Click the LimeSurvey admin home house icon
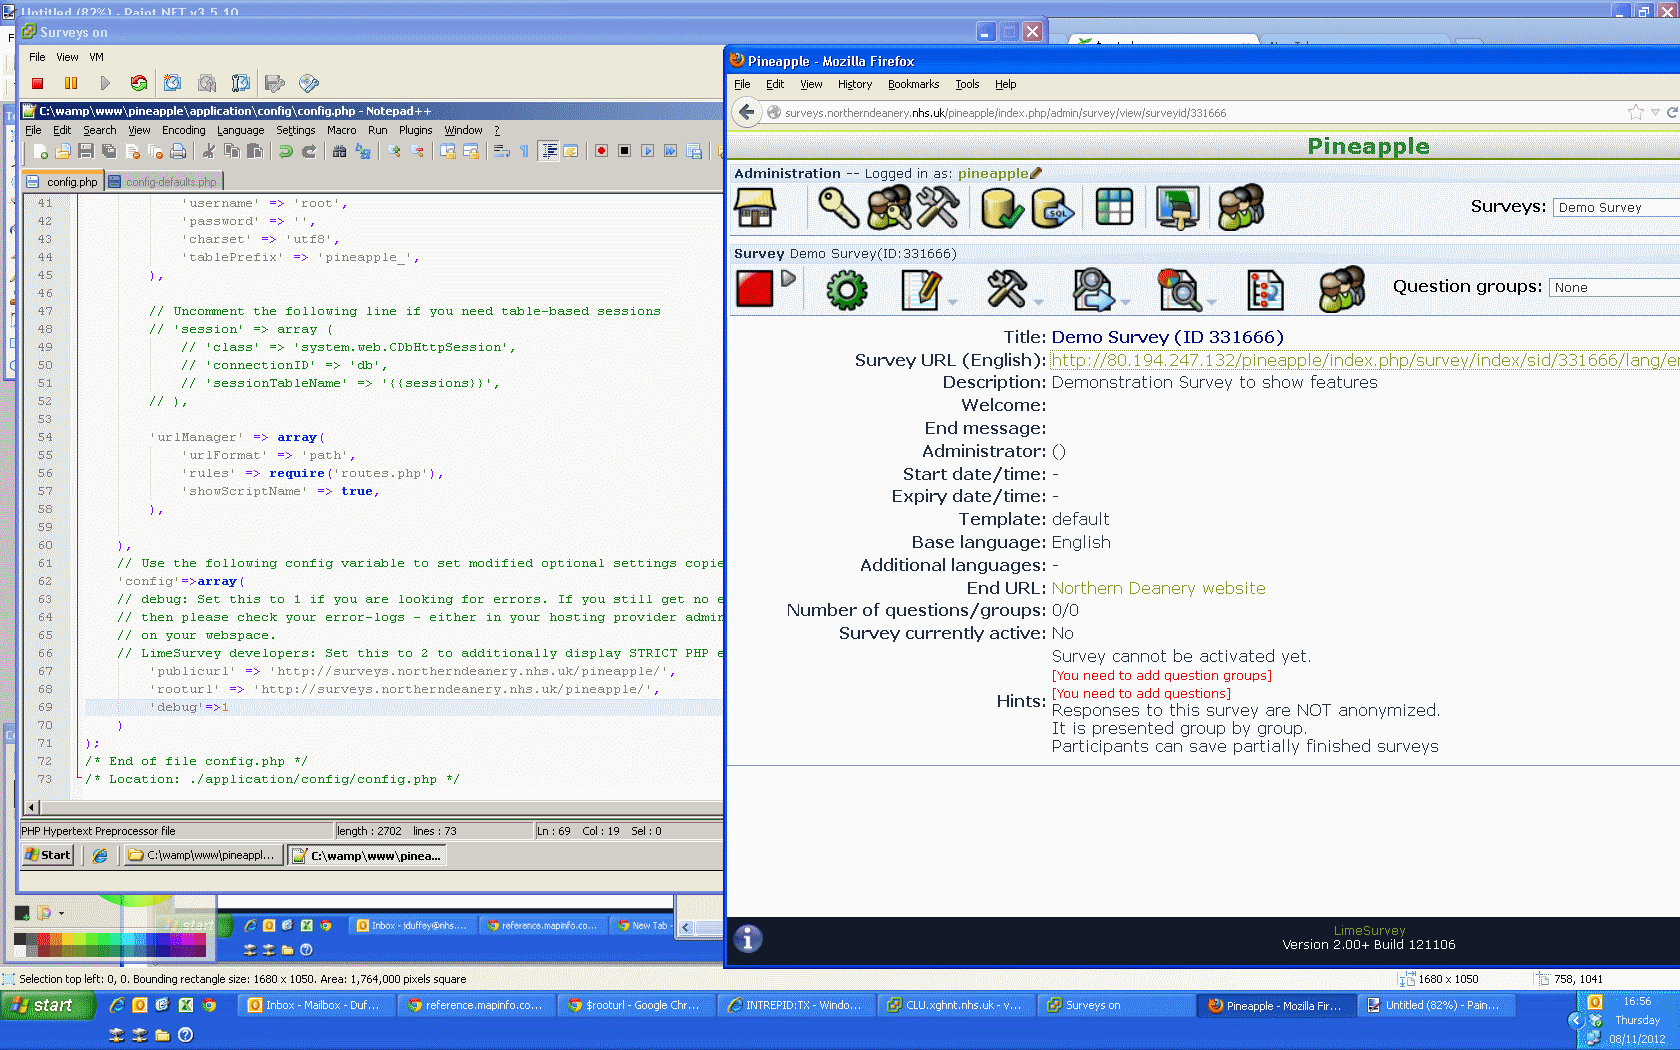Screen dimensions: 1680x1050 click(755, 208)
